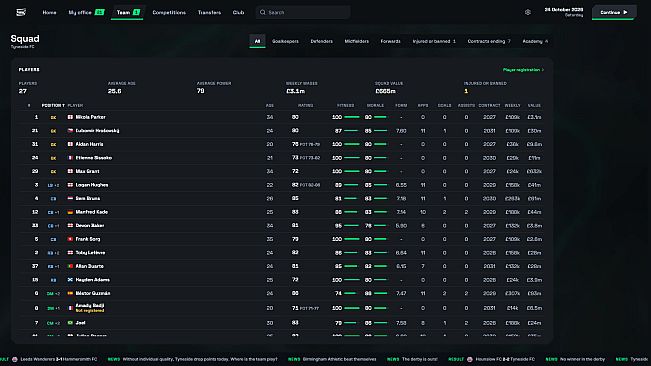Switch to the Goalkeepers tab
651x366 pixels.
(x=285, y=41)
